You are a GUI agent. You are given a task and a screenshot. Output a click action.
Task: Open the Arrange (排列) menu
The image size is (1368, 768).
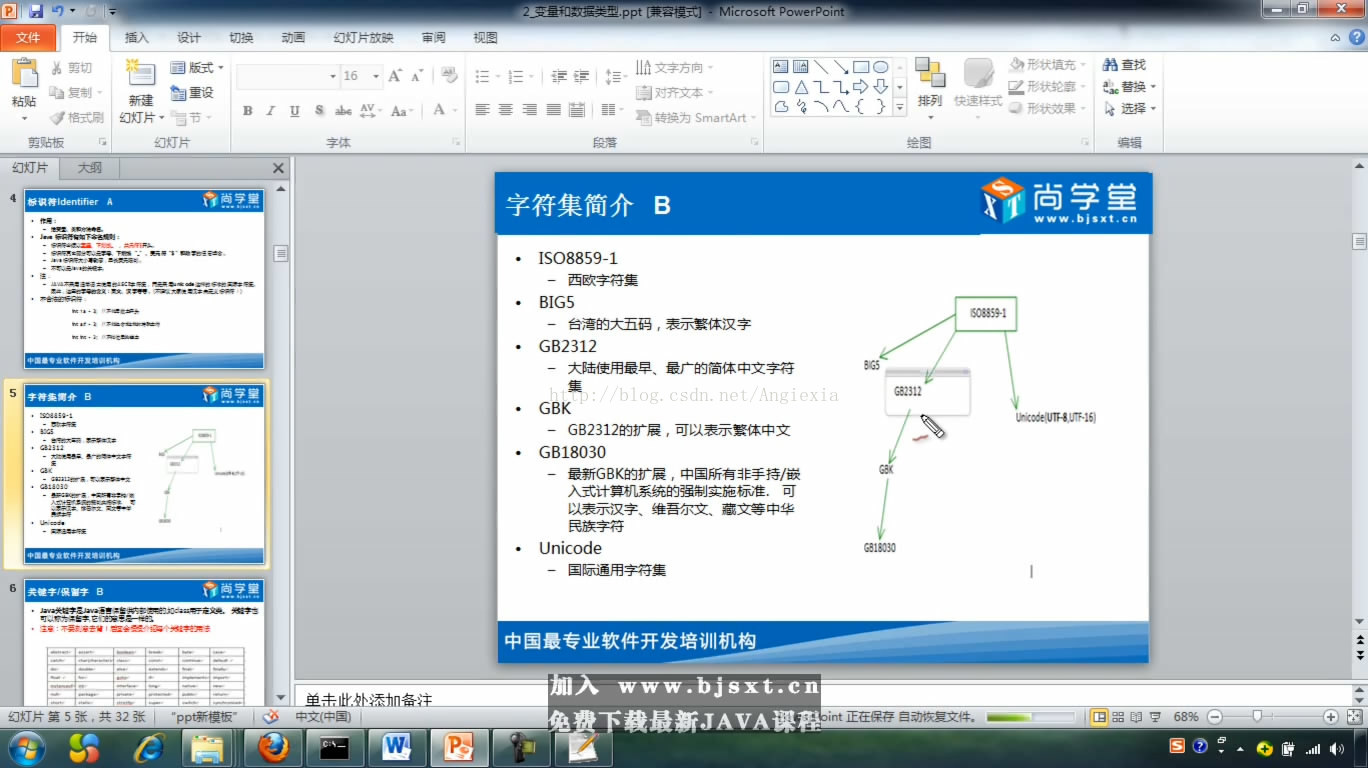coord(930,88)
